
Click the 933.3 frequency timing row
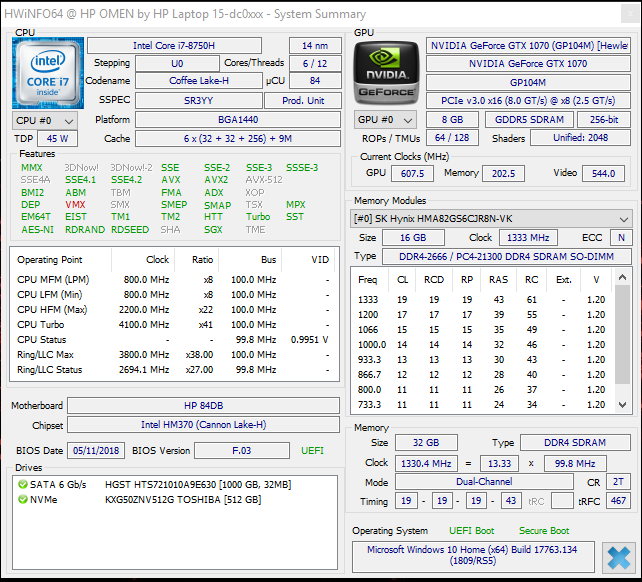click(x=483, y=360)
